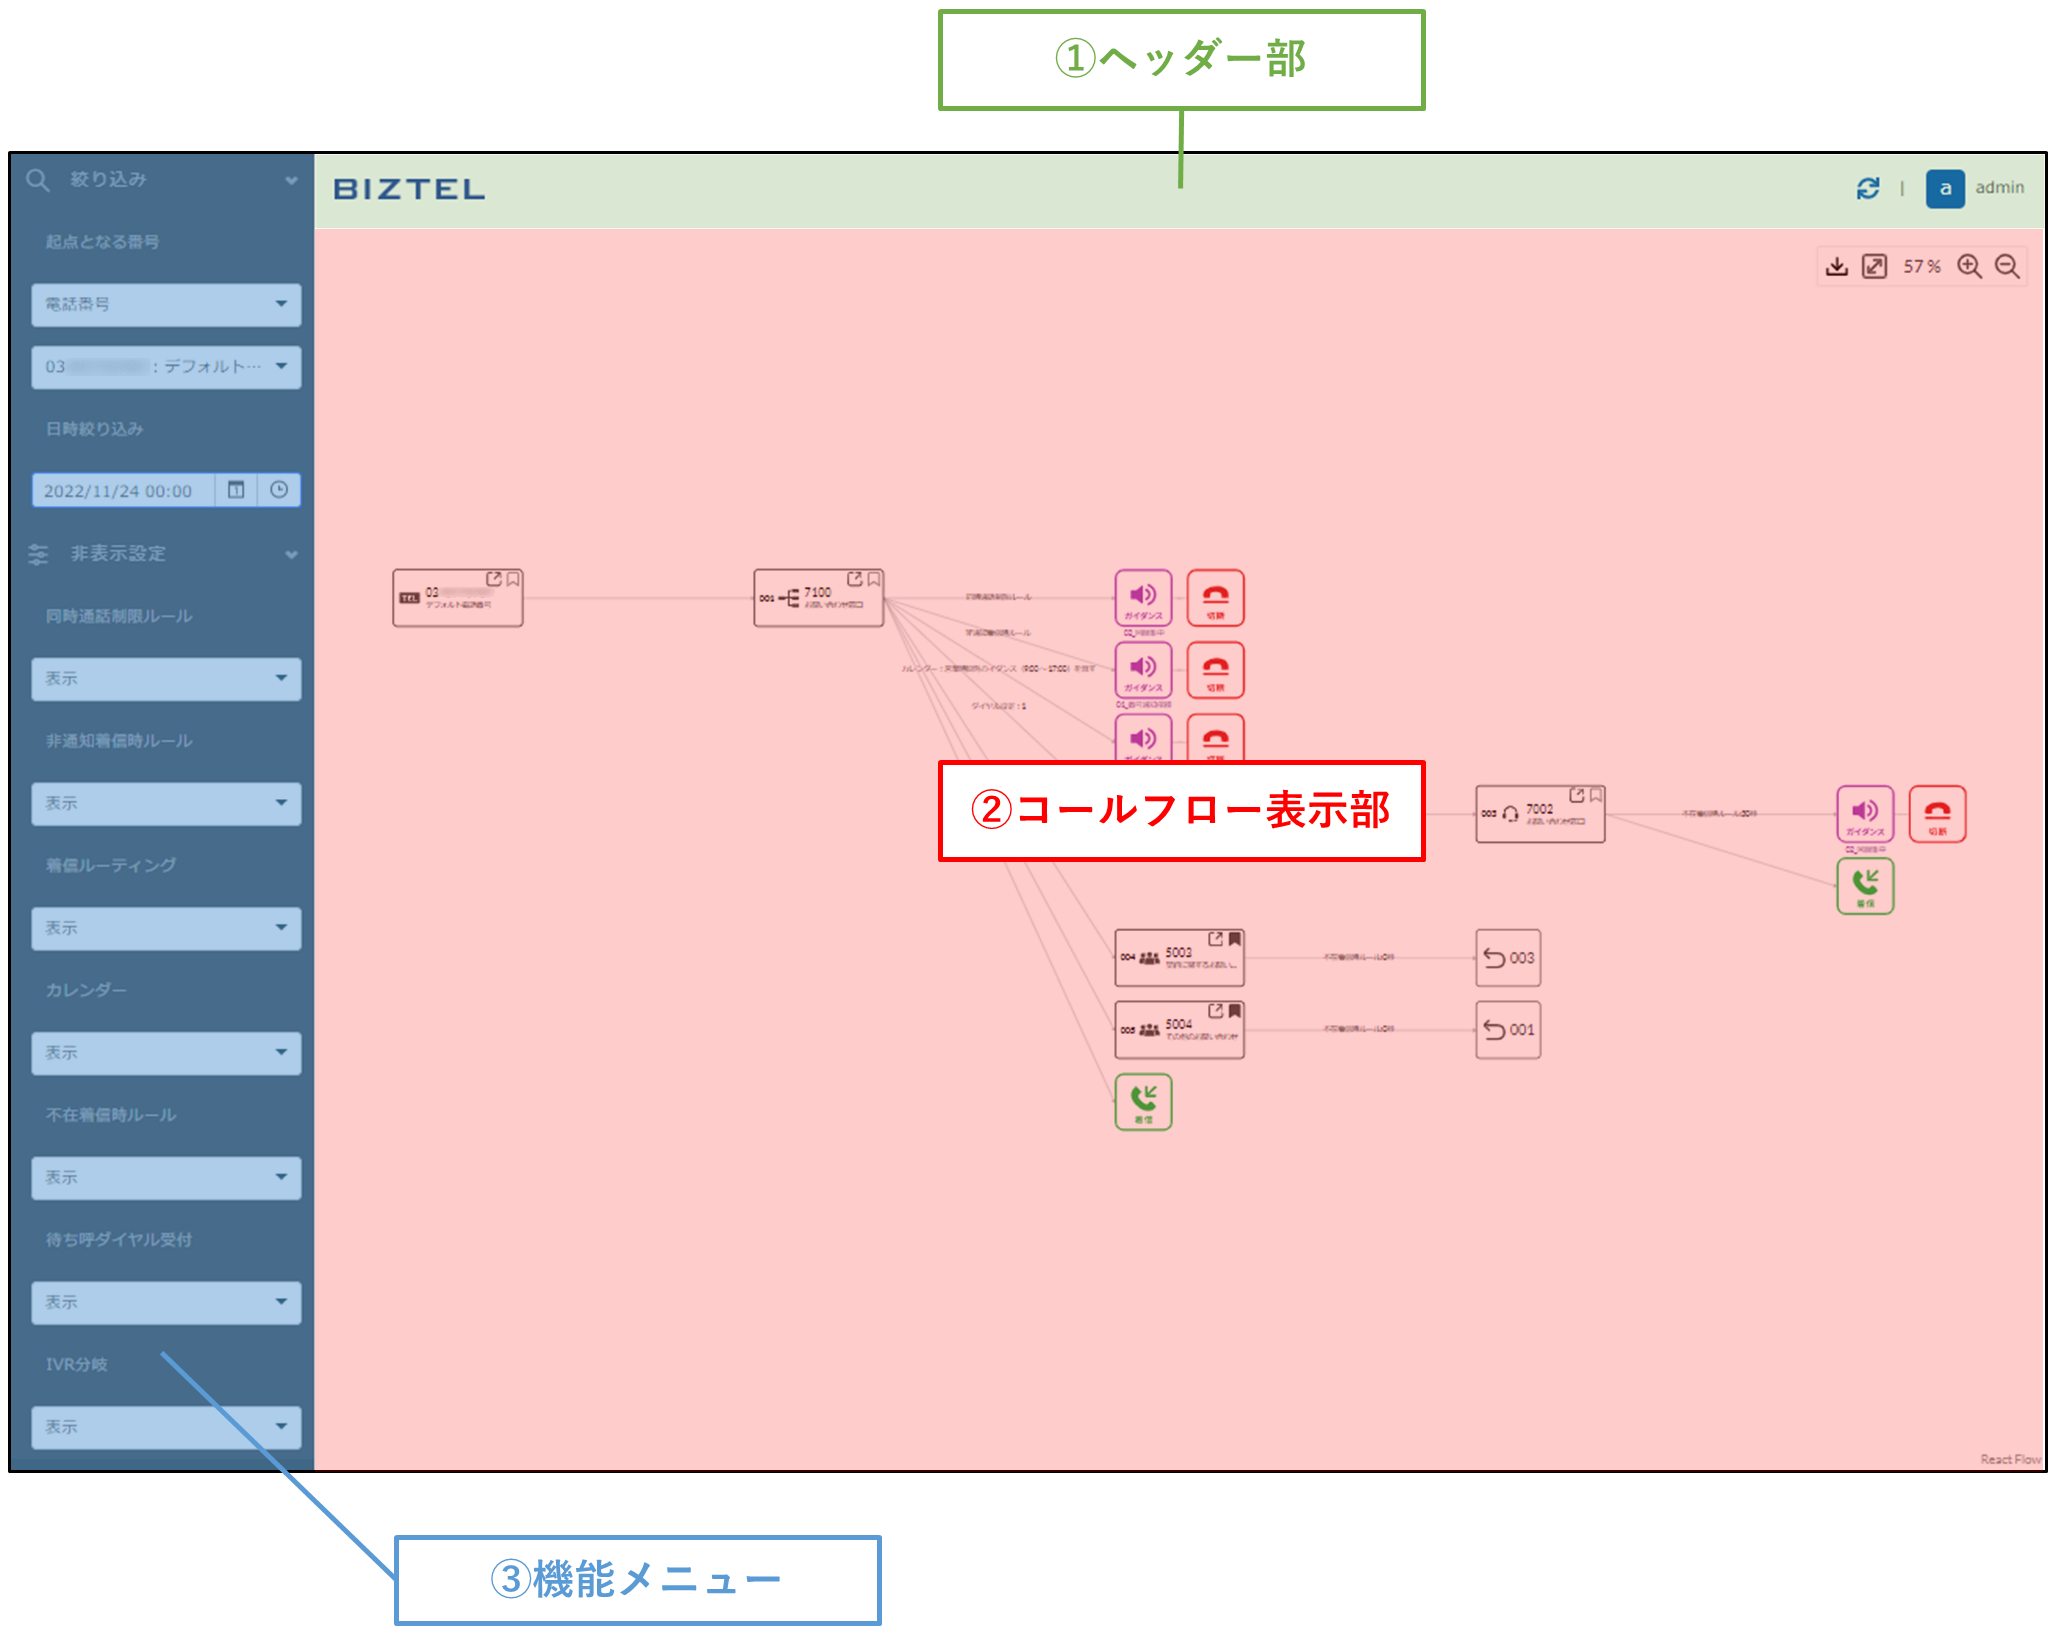Open the clock time picker icon
Image resolution: width=2057 pixels, height=1644 pixels.
[x=279, y=490]
